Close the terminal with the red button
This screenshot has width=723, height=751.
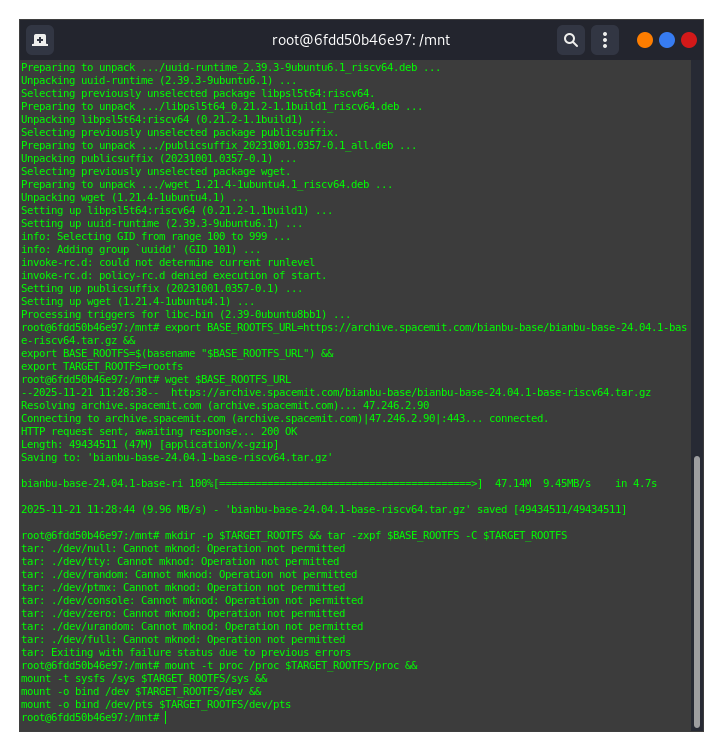689,40
